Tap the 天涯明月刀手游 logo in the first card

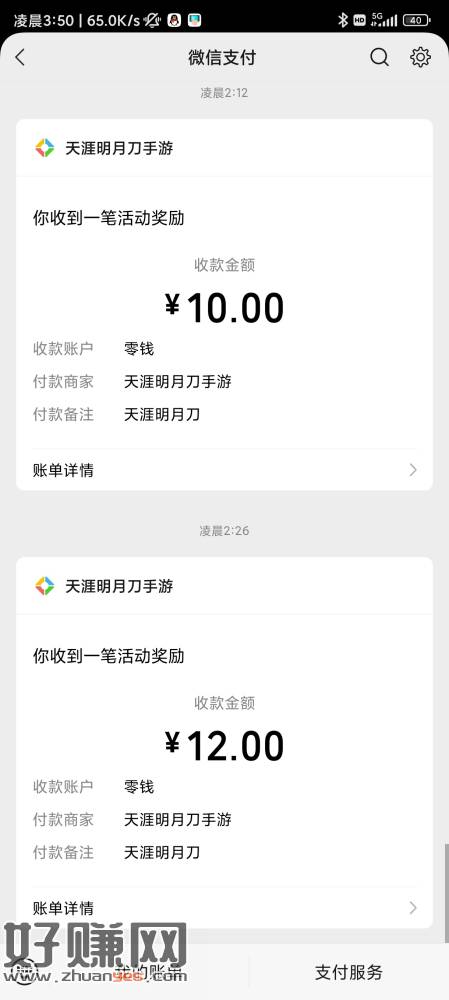pyautogui.click(x=45, y=148)
